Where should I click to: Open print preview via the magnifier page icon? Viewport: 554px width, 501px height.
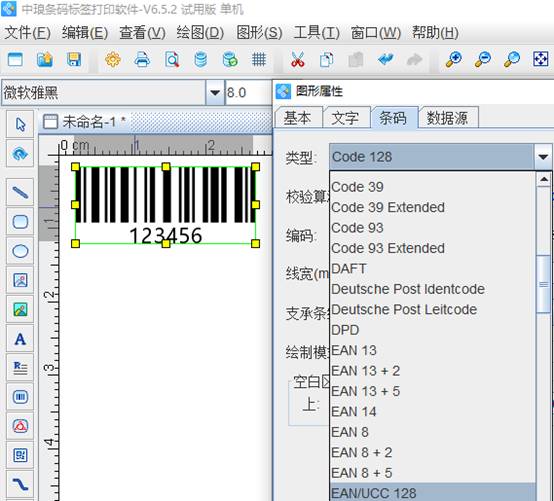coord(172,59)
